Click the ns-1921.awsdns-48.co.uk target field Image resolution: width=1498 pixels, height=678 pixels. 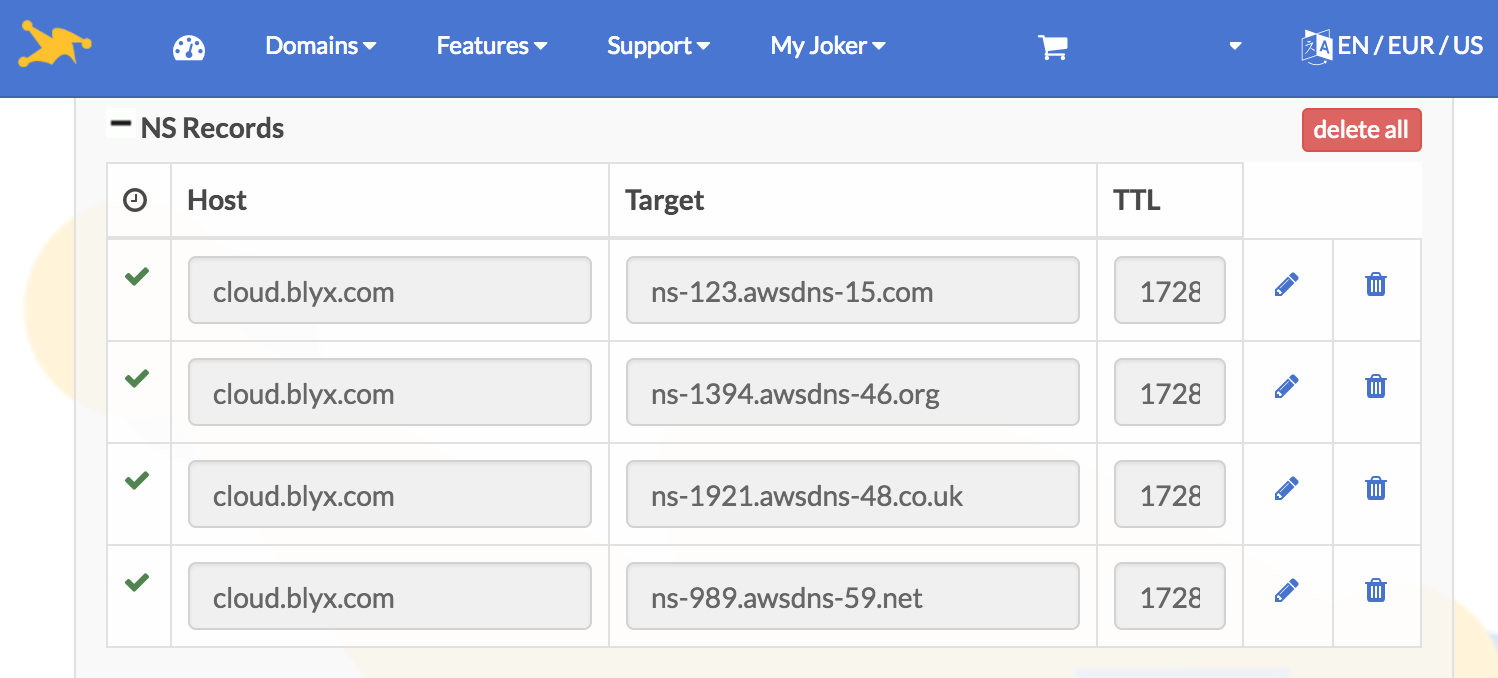853,495
